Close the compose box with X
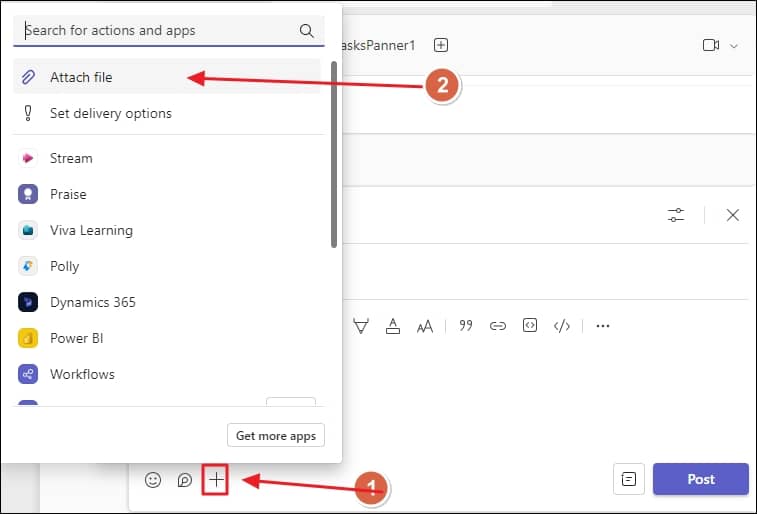This screenshot has width=757, height=514. [x=732, y=215]
